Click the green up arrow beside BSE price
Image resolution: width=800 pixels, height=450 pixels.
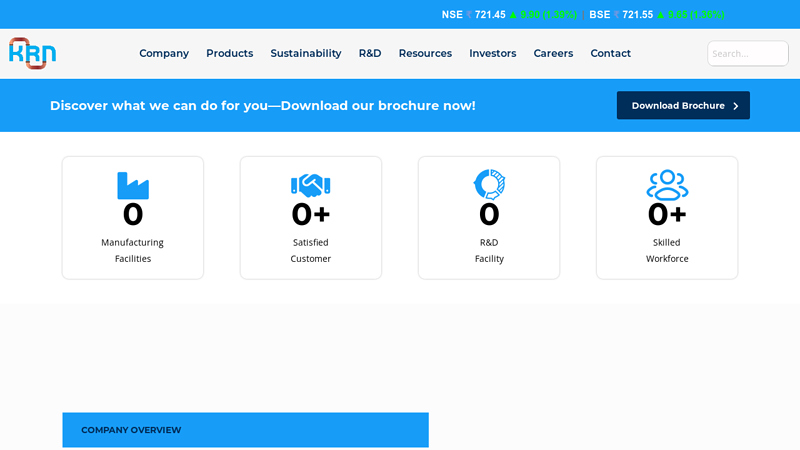point(660,15)
